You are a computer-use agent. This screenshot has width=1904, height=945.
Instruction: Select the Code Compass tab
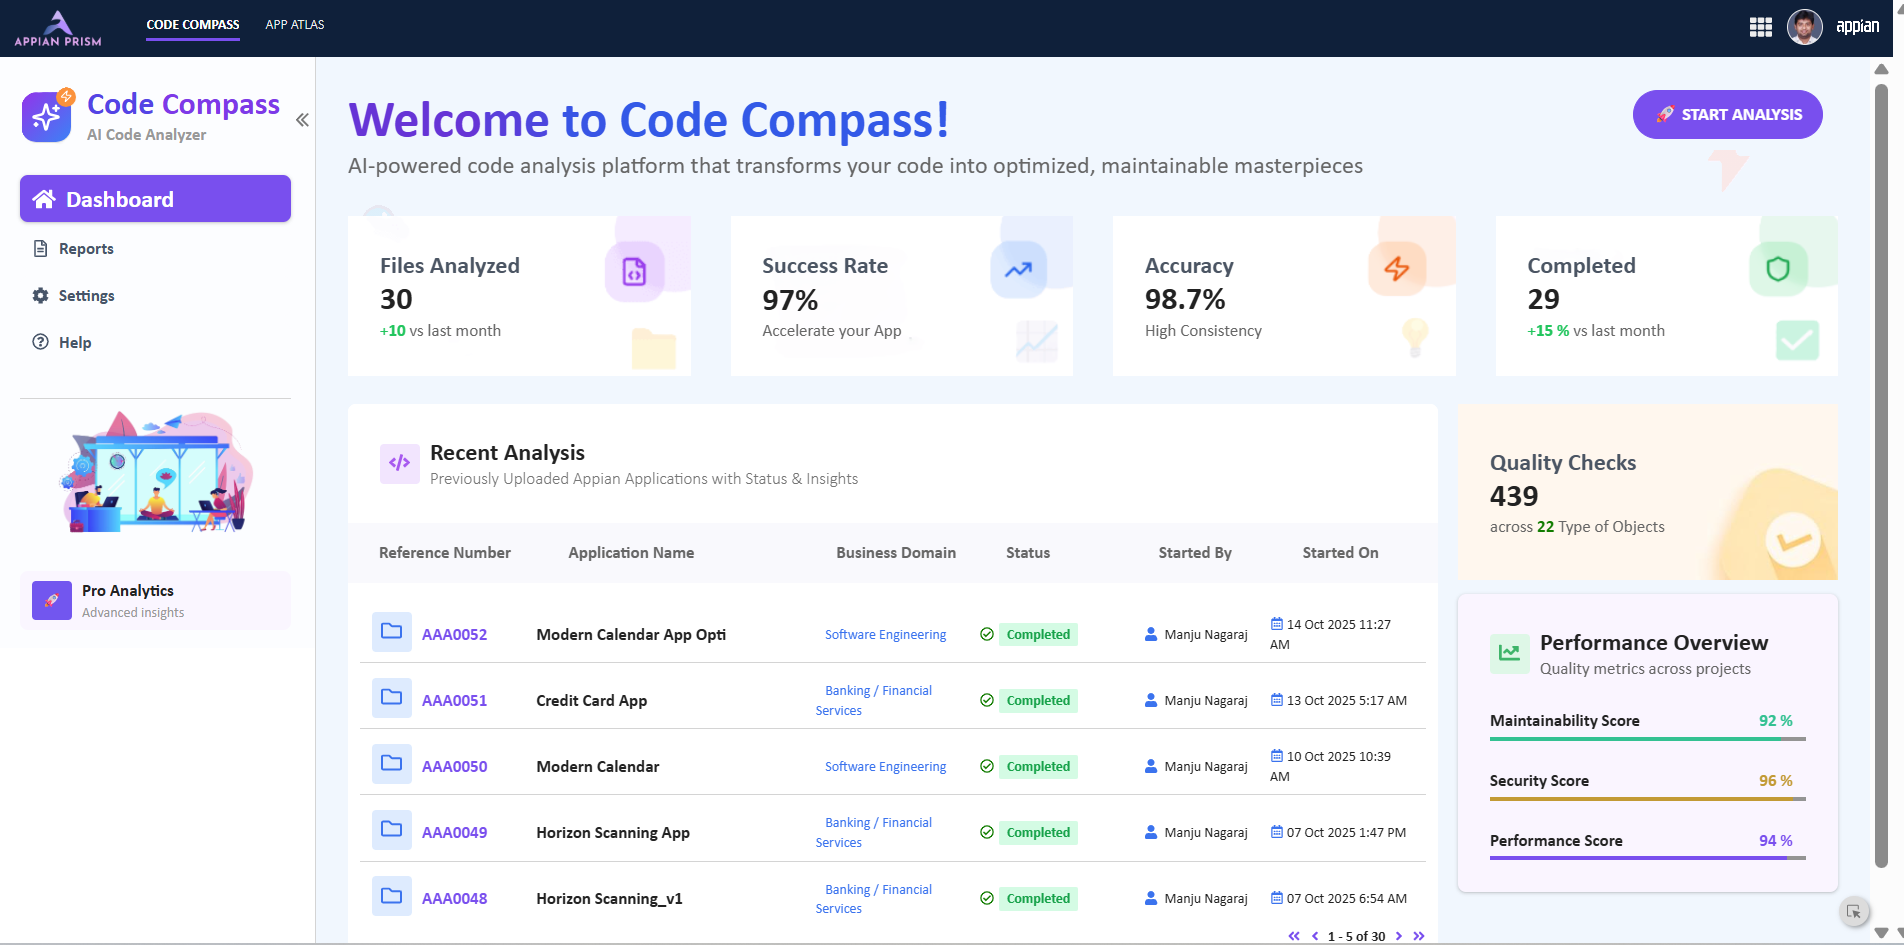(x=193, y=25)
